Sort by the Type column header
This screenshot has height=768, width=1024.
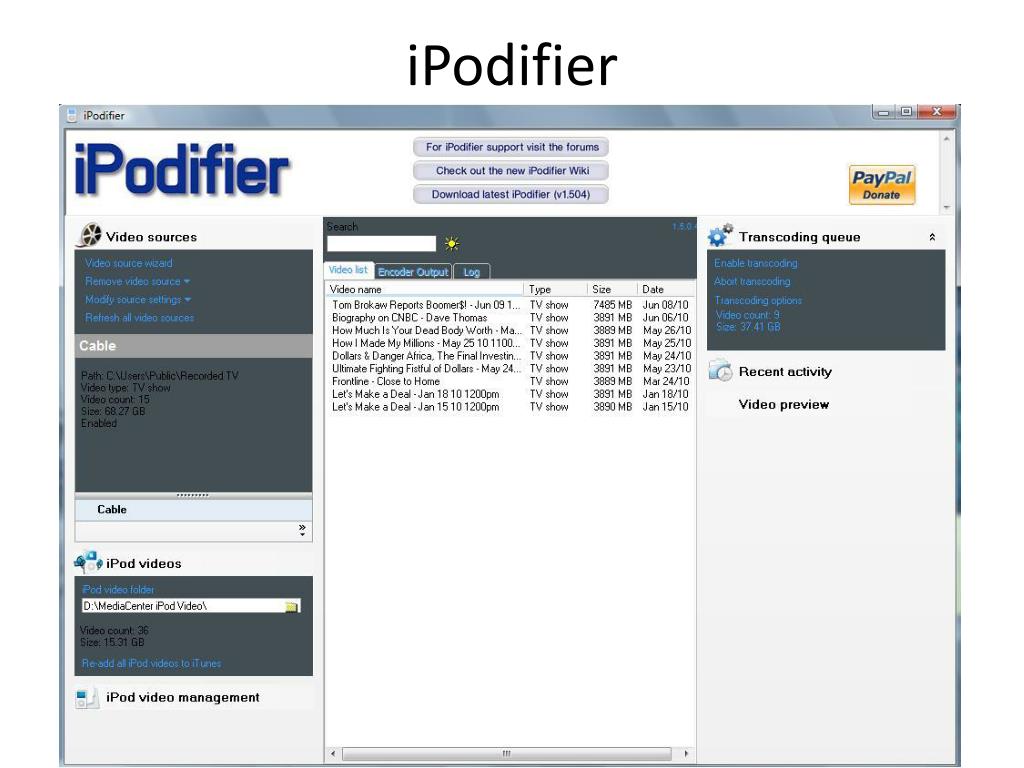[556, 289]
